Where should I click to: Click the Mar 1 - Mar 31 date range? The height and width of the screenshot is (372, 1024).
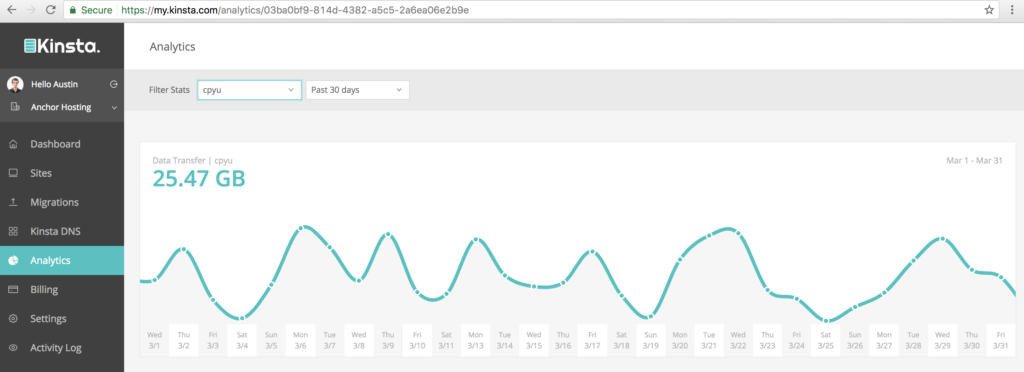tap(974, 160)
